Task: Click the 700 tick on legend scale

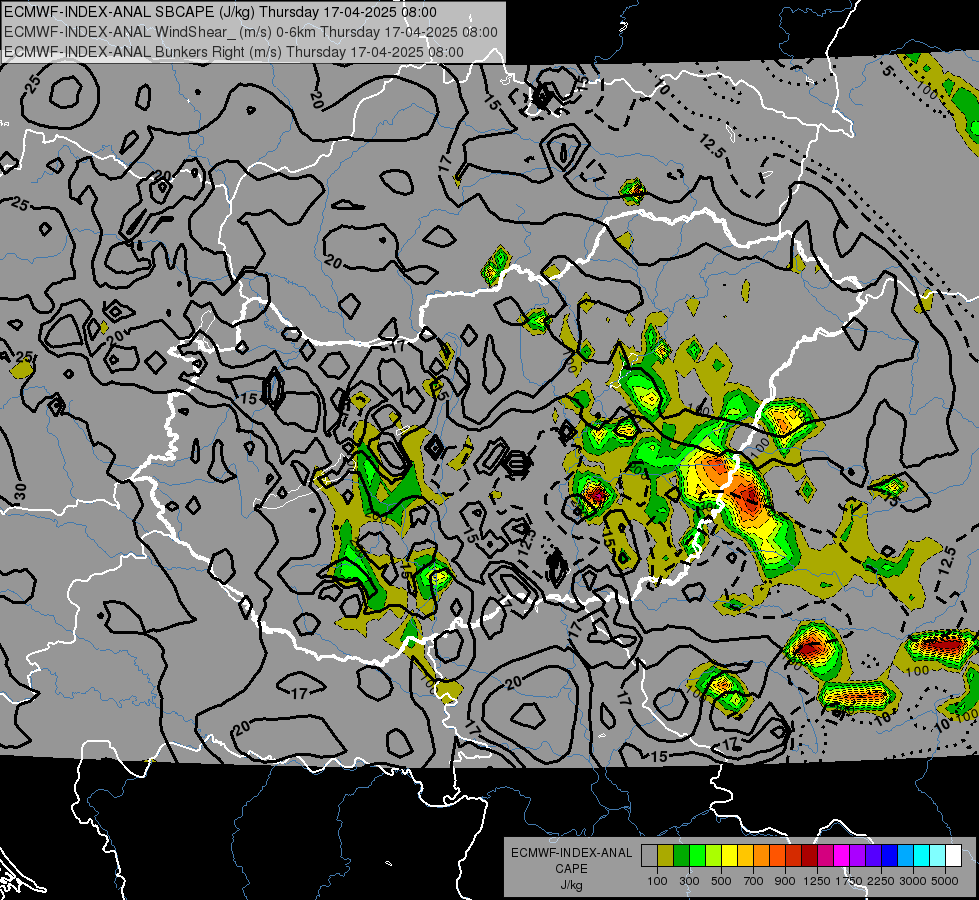Action: (x=754, y=881)
